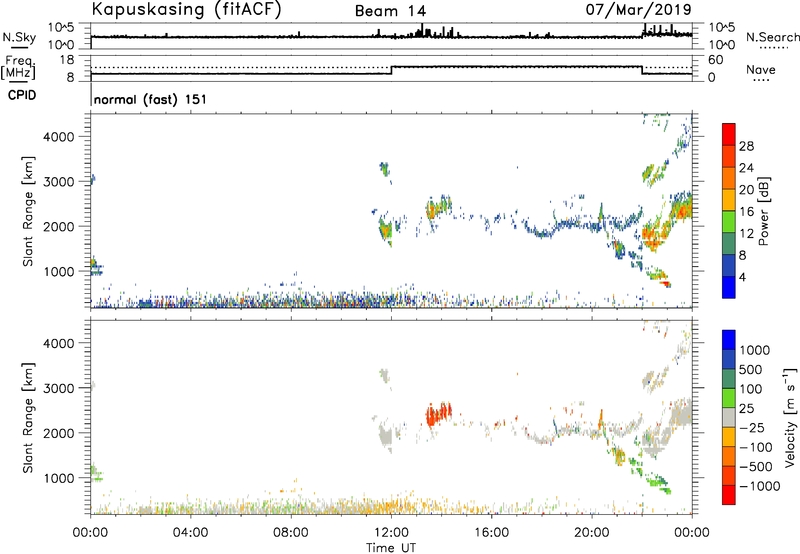Click the 'Velocity [m s-1]' color bar label
Screen dimensions: 800x554
pos(790,417)
